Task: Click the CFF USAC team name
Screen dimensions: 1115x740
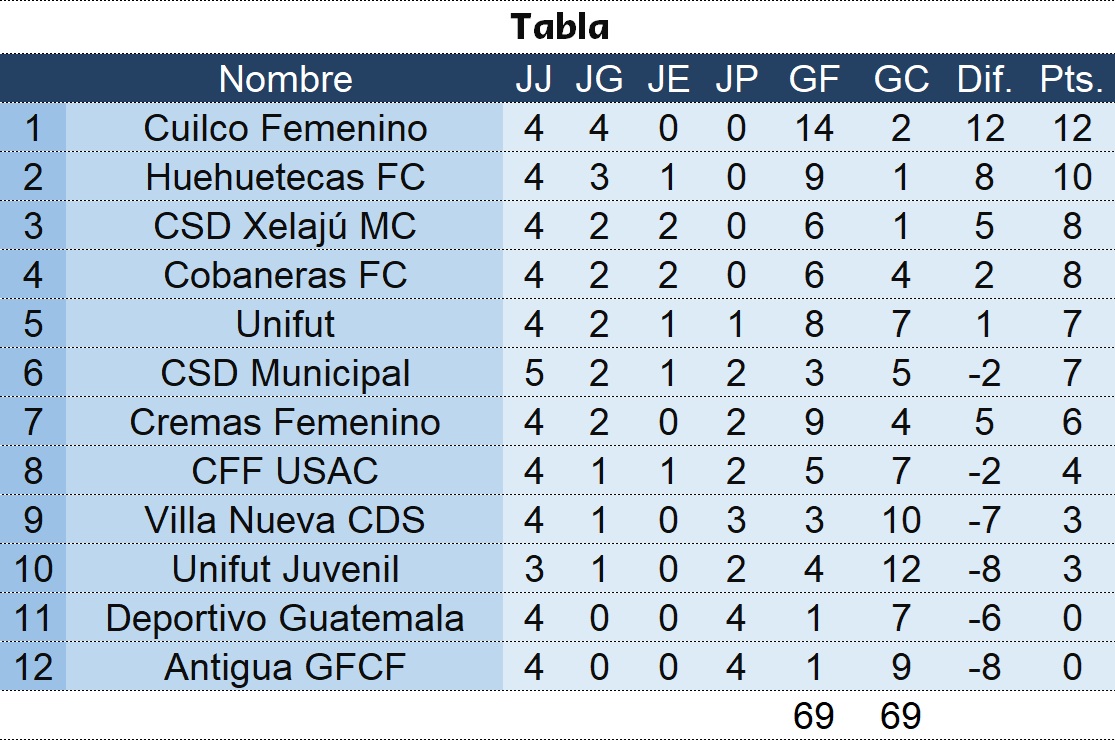Action: (285, 471)
